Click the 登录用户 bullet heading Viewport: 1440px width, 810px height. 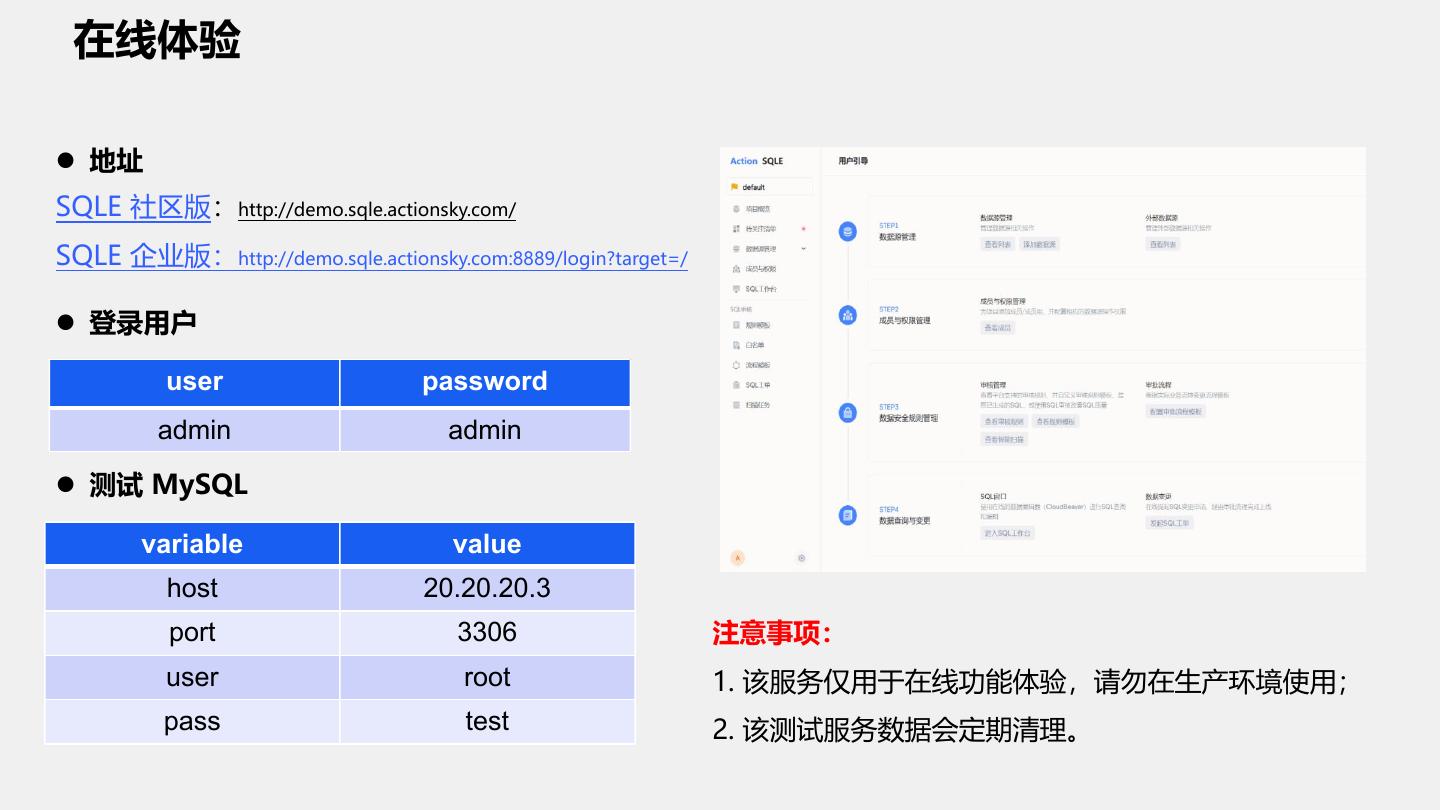point(143,323)
